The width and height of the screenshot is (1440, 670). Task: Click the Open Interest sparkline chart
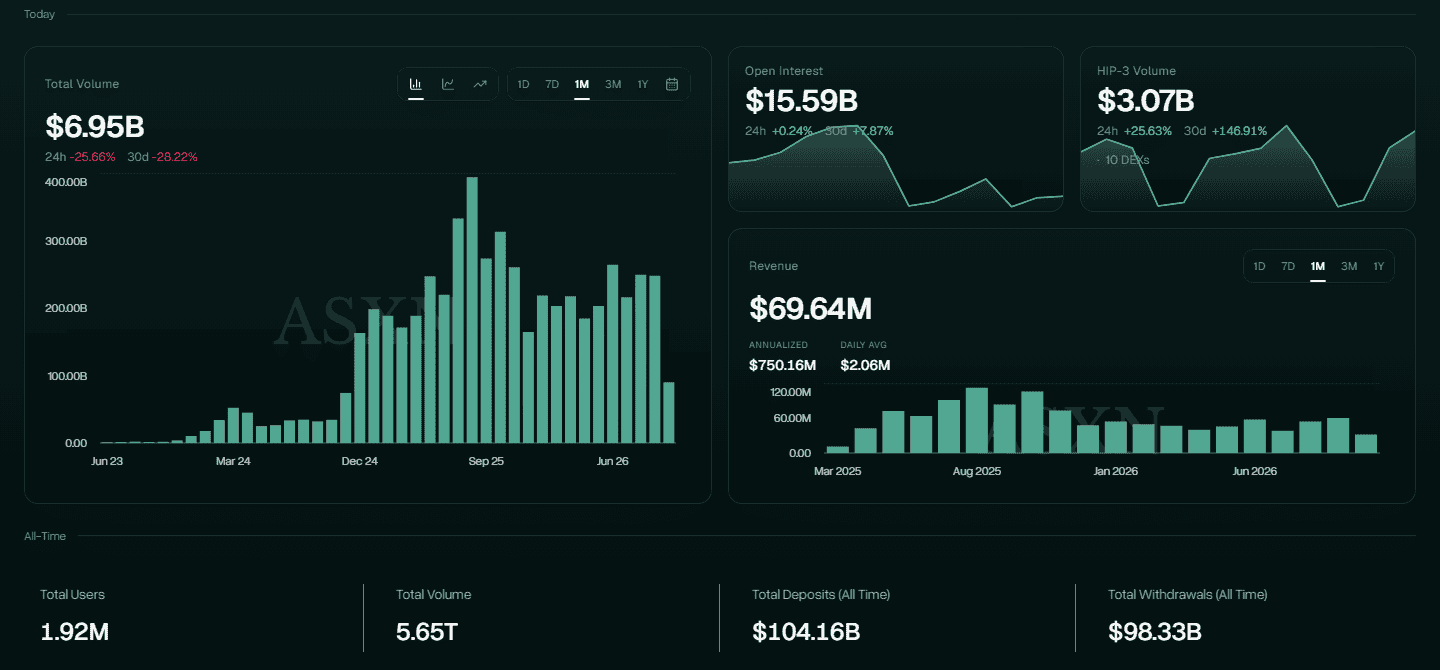click(895, 168)
